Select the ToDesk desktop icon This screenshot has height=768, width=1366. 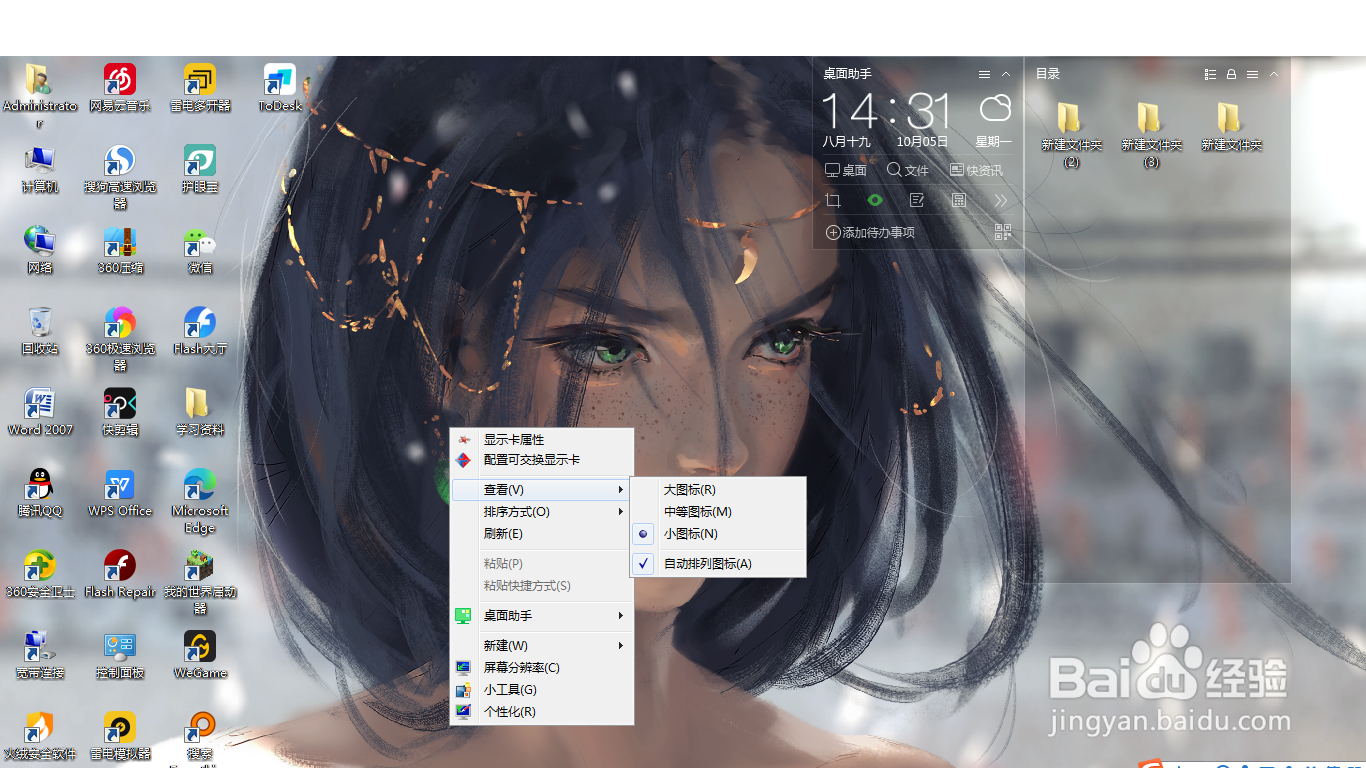pos(280,88)
